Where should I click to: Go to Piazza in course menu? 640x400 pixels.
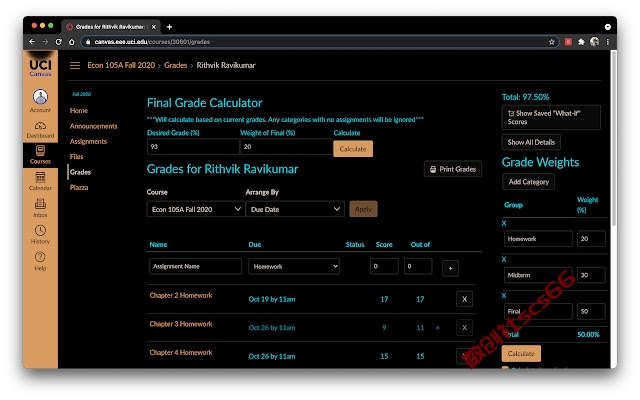[79, 187]
